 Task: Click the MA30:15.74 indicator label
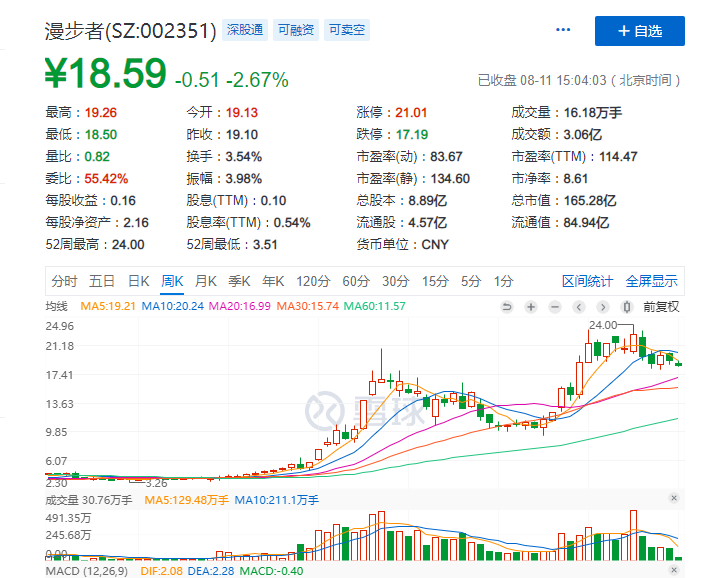[x=308, y=306]
